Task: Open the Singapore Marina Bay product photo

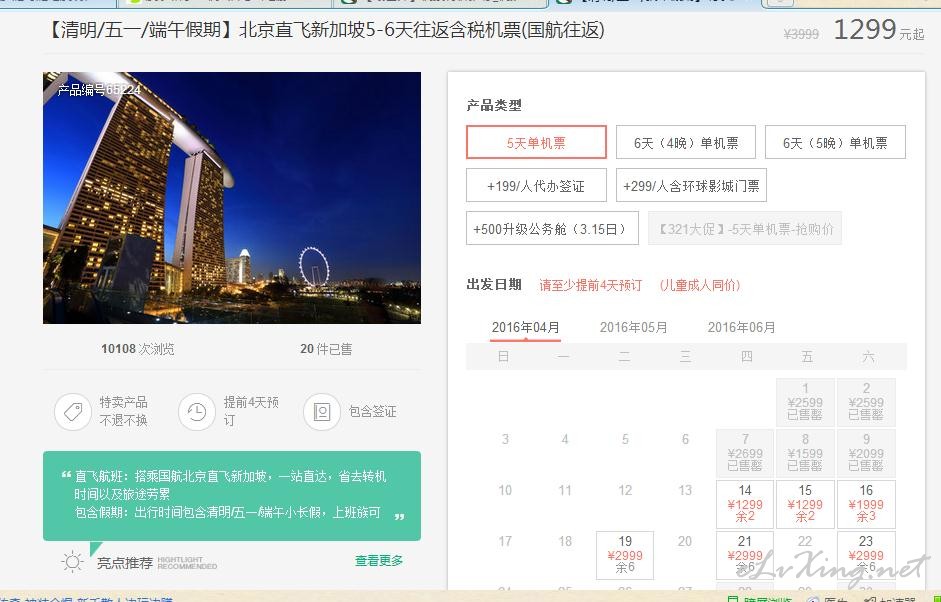Action: point(232,198)
